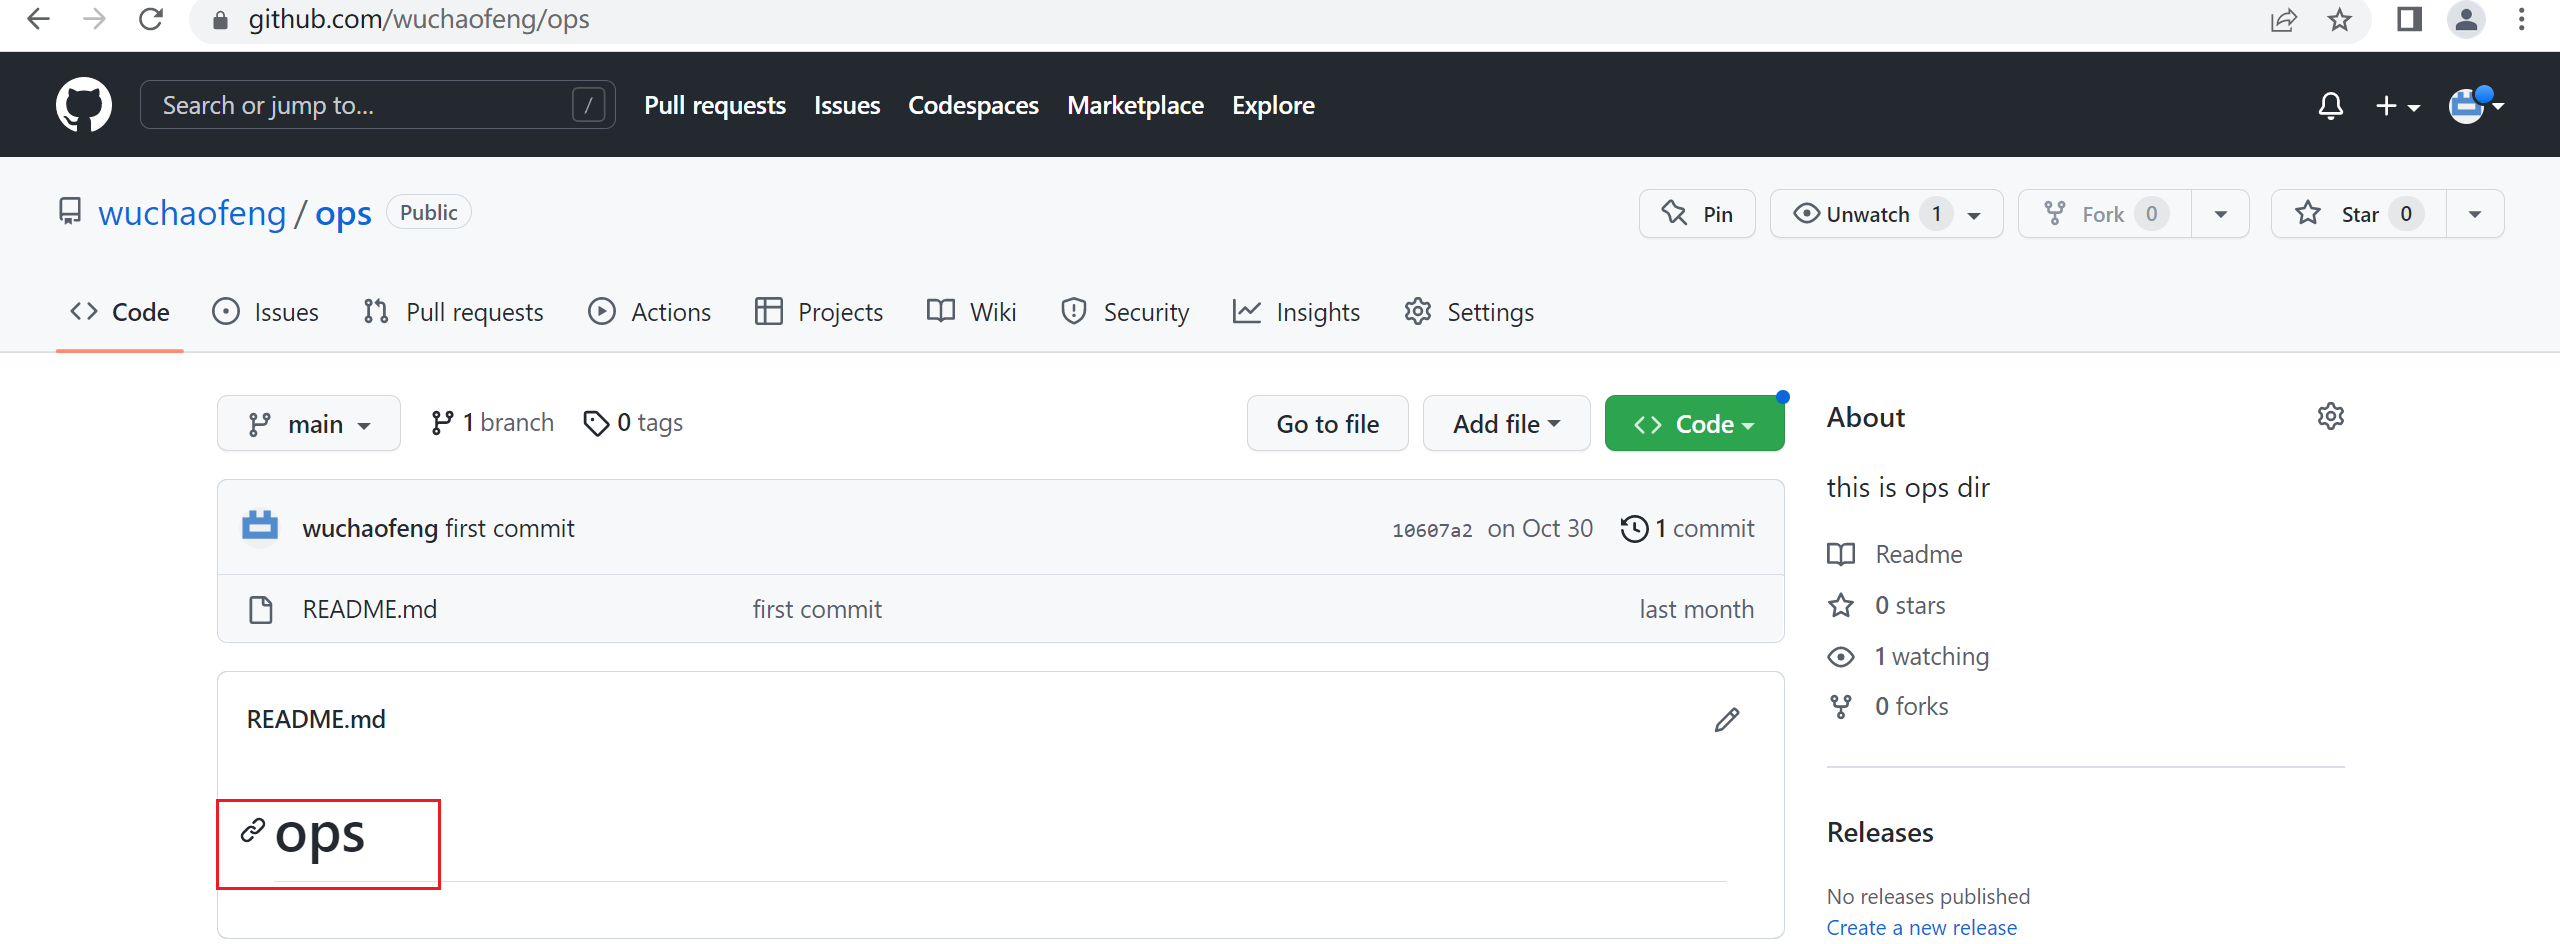Open the wuchaofeng owner profile link
The width and height of the screenshot is (2560, 944).
pyautogui.click(x=192, y=213)
